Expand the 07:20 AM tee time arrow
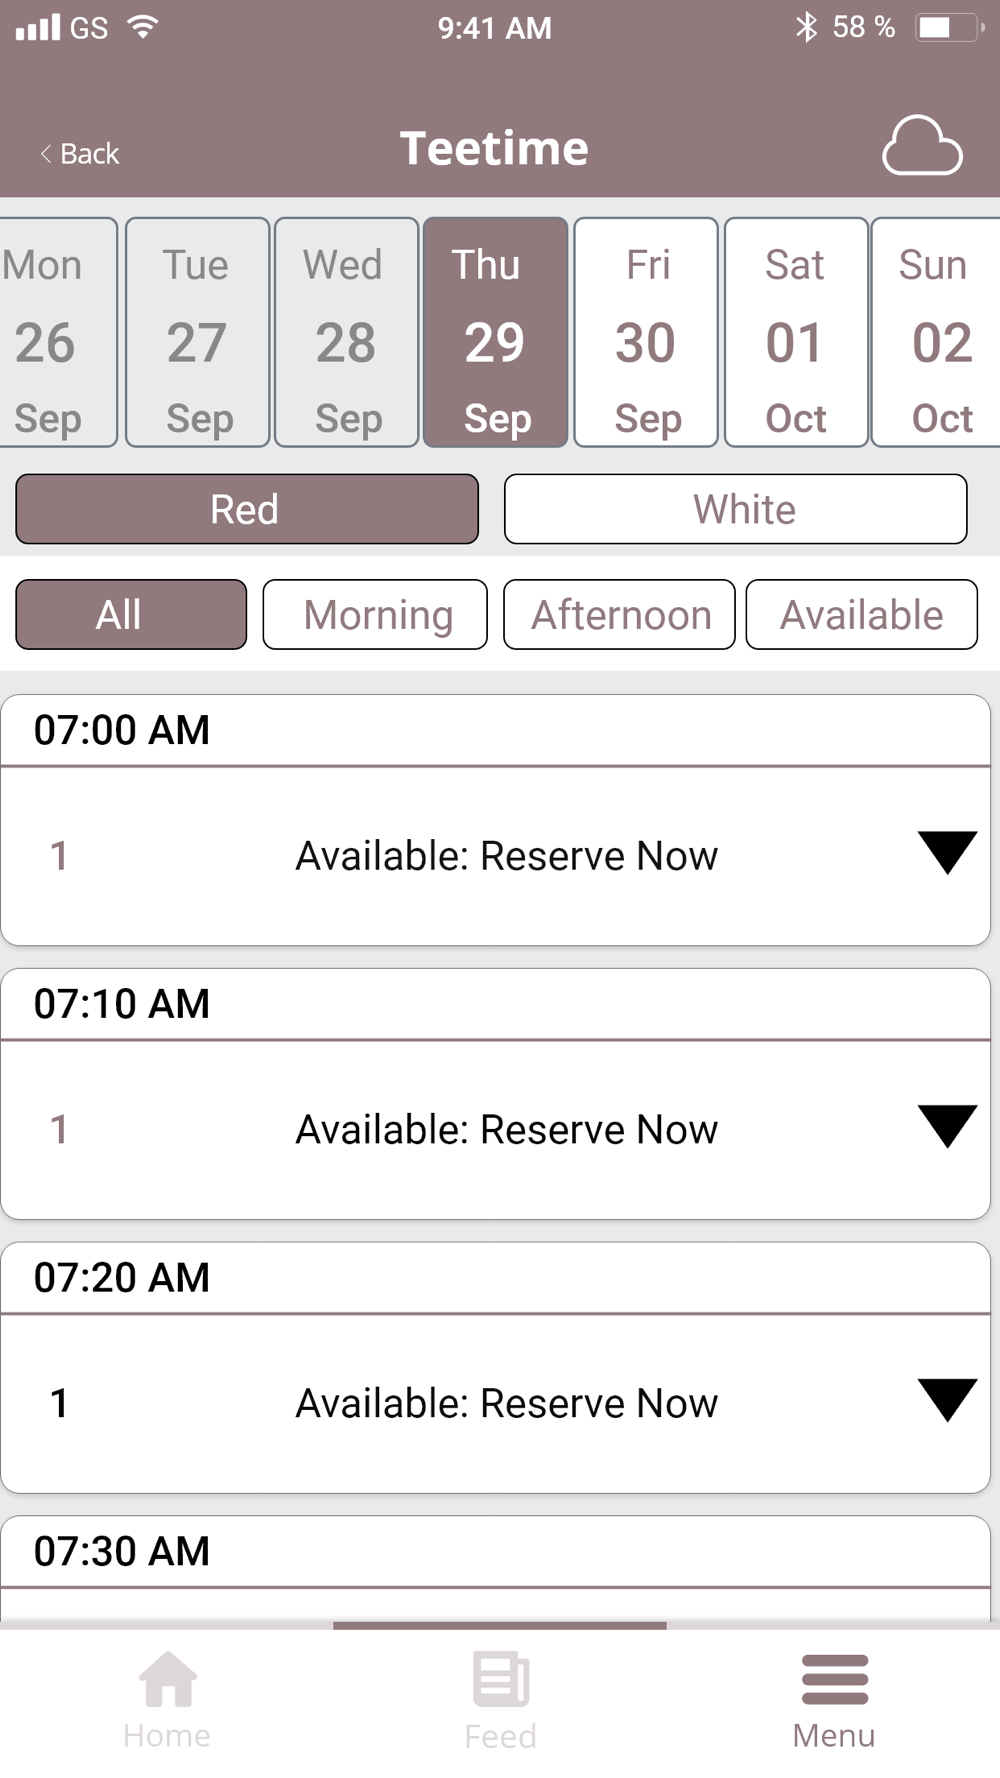The width and height of the screenshot is (1000, 1778). [947, 1401]
